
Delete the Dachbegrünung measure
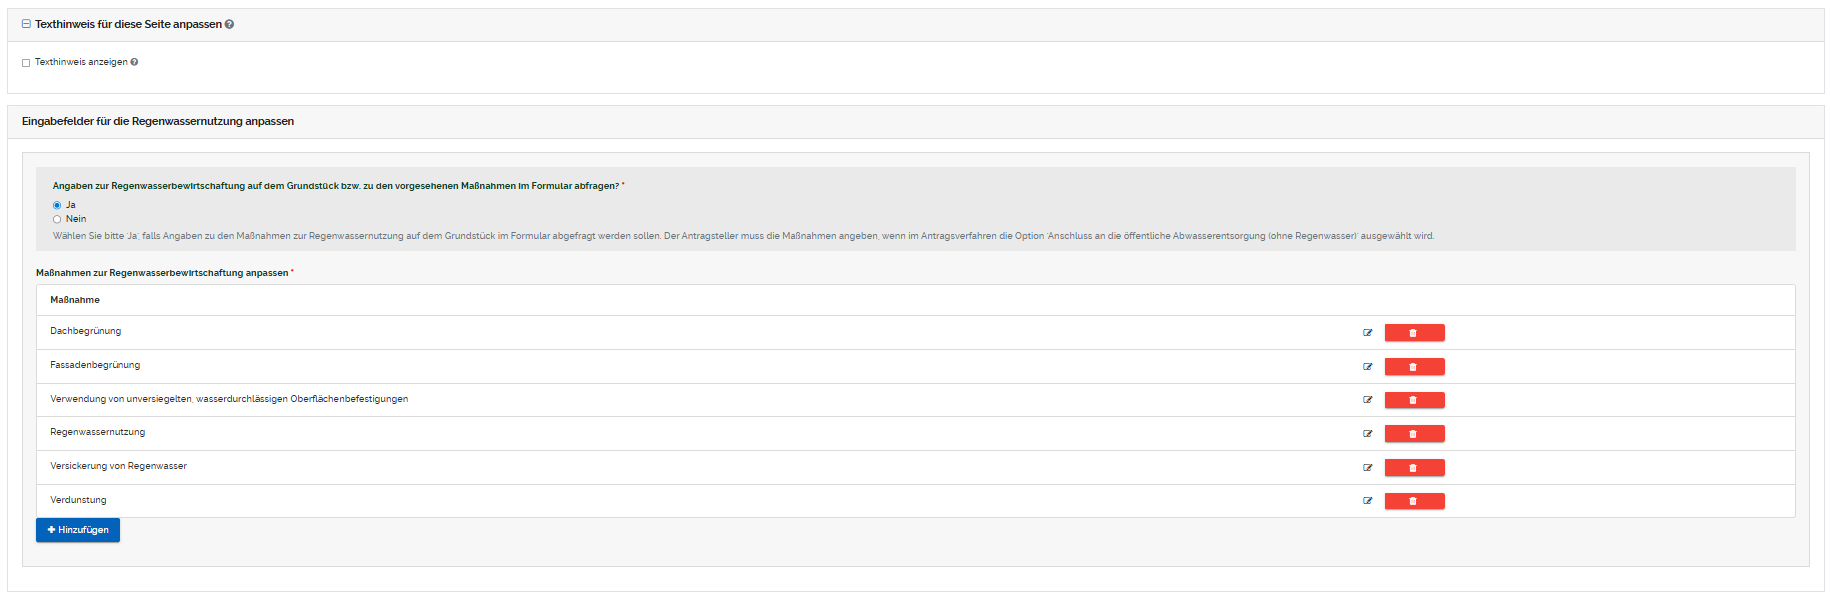point(1413,333)
